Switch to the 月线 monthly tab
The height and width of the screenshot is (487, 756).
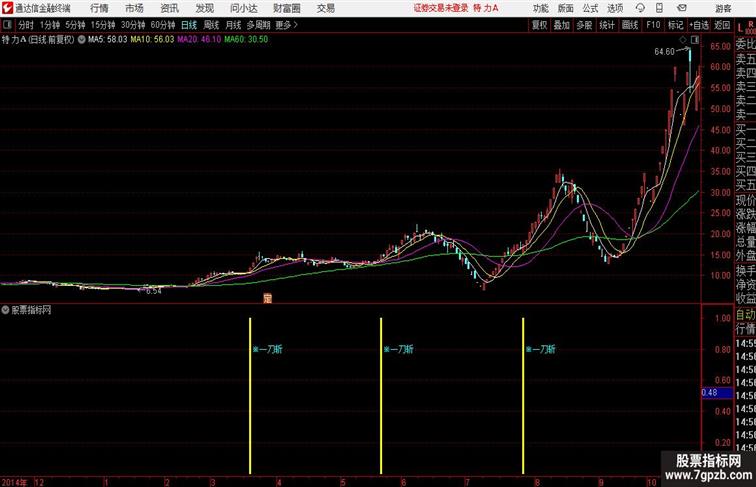tap(233, 25)
